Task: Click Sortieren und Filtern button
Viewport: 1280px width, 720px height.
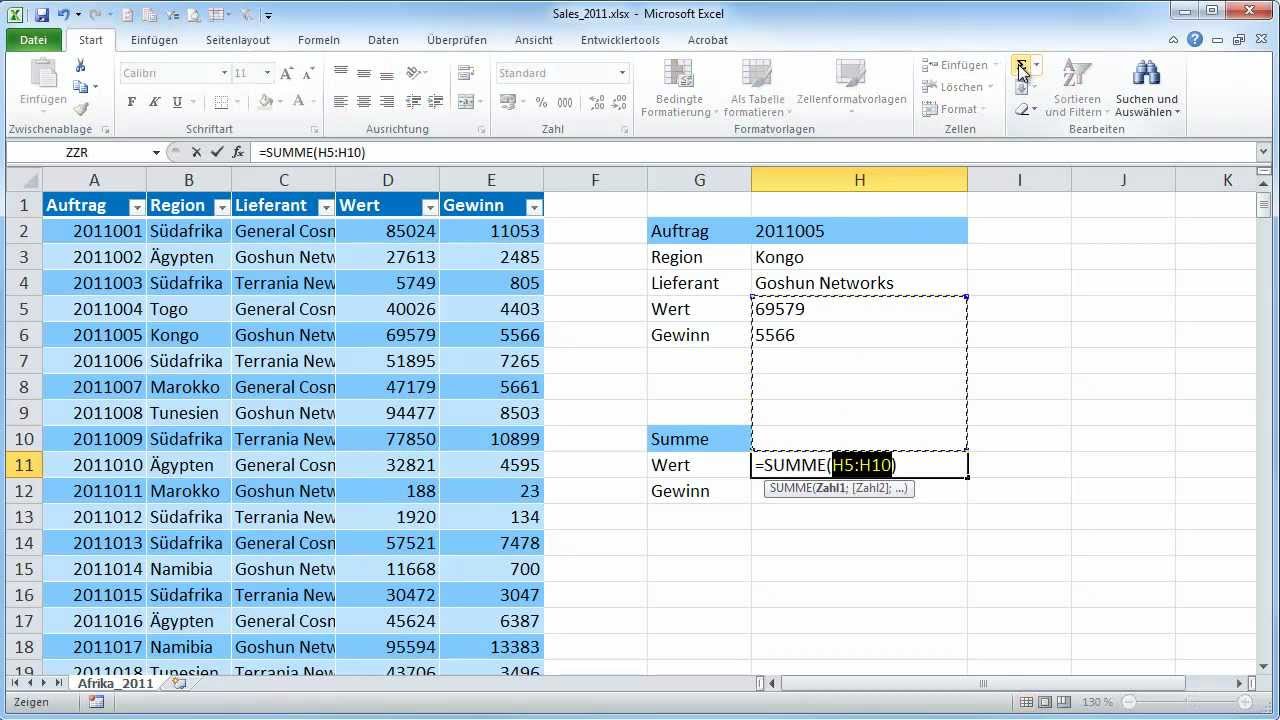Action: (x=1077, y=88)
